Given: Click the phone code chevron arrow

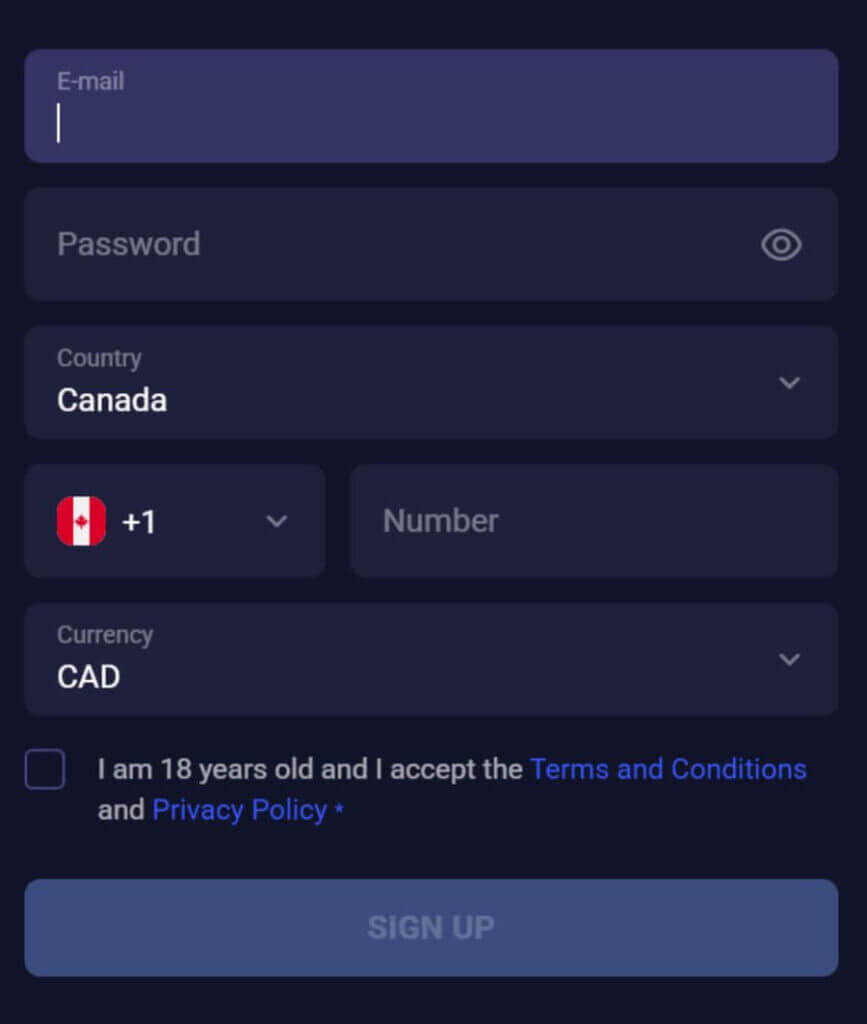Looking at the screenshot, I should 277,521.
